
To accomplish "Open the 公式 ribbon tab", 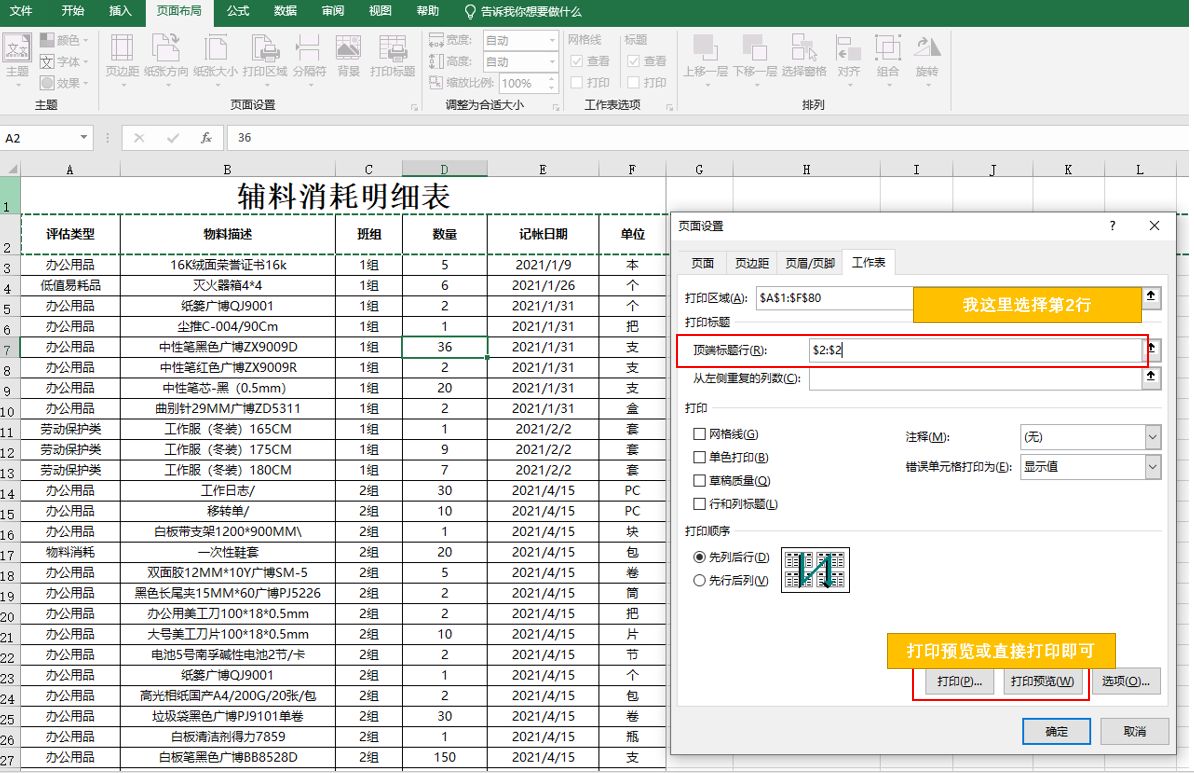I will tap(238, 11).
